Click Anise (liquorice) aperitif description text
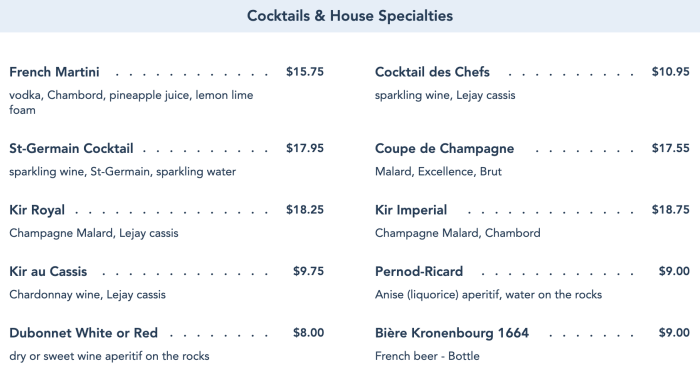 tap(488, 295)
